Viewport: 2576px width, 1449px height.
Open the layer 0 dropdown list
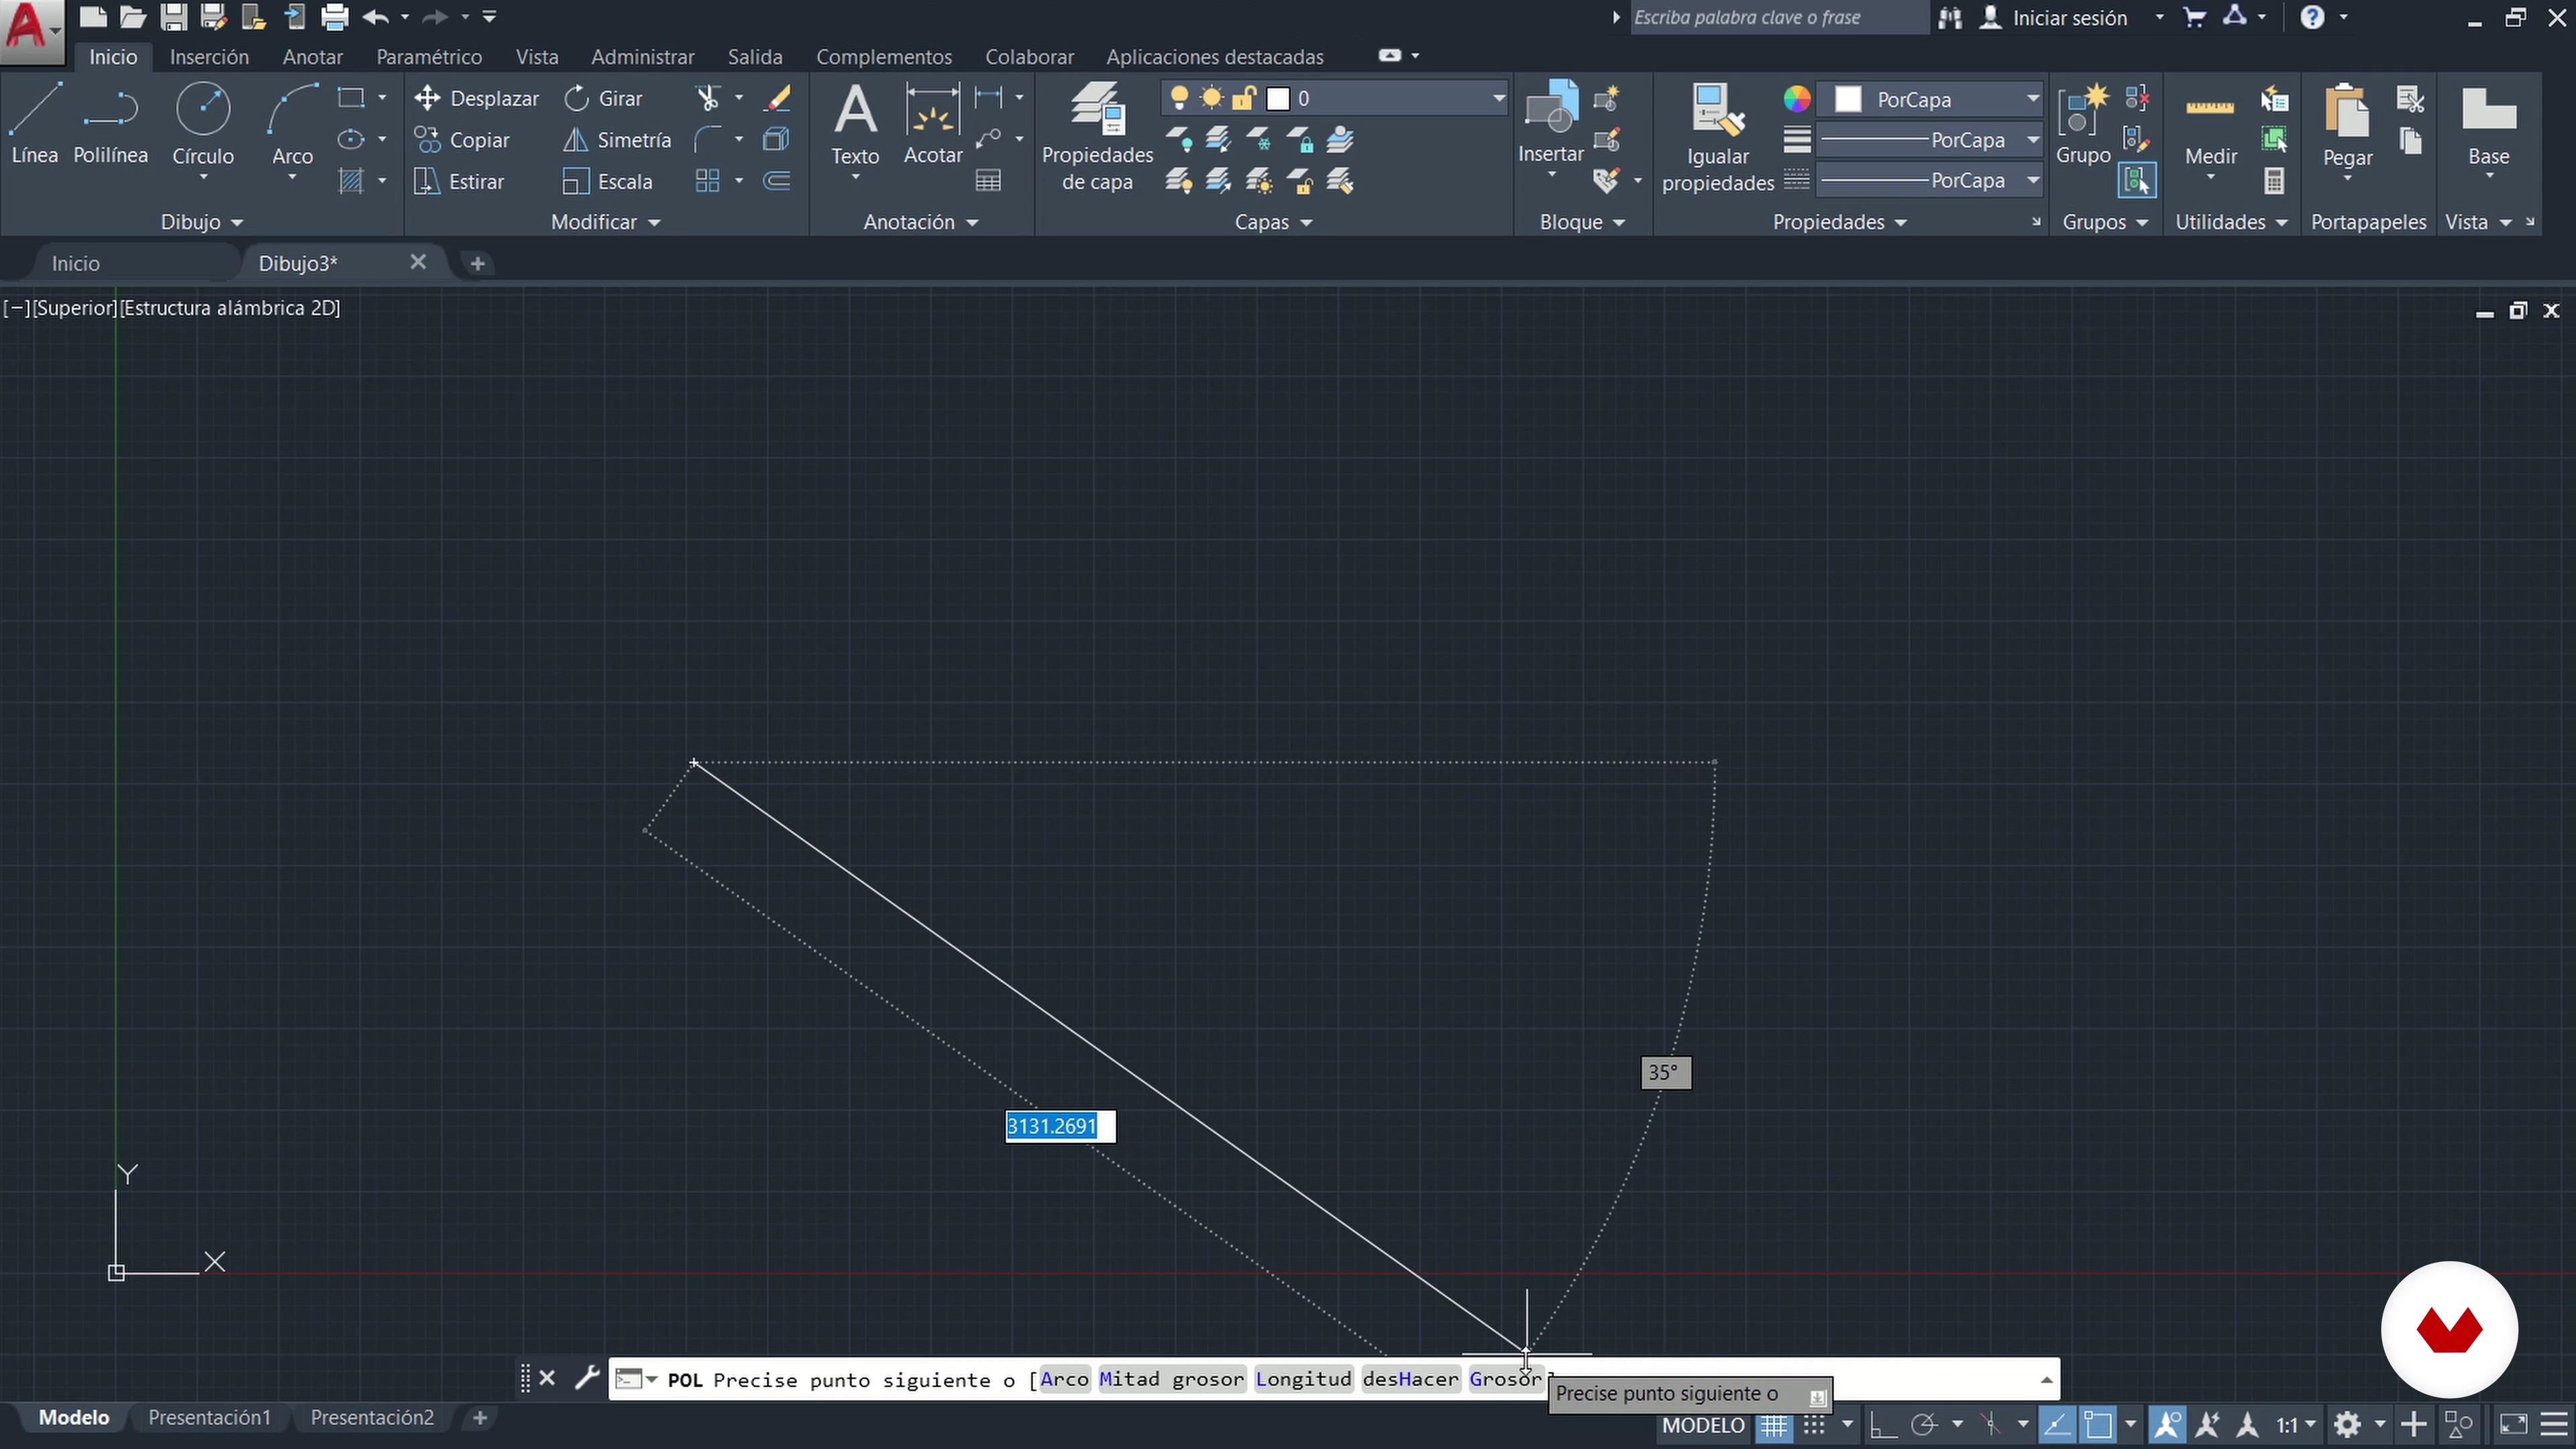1498,98
